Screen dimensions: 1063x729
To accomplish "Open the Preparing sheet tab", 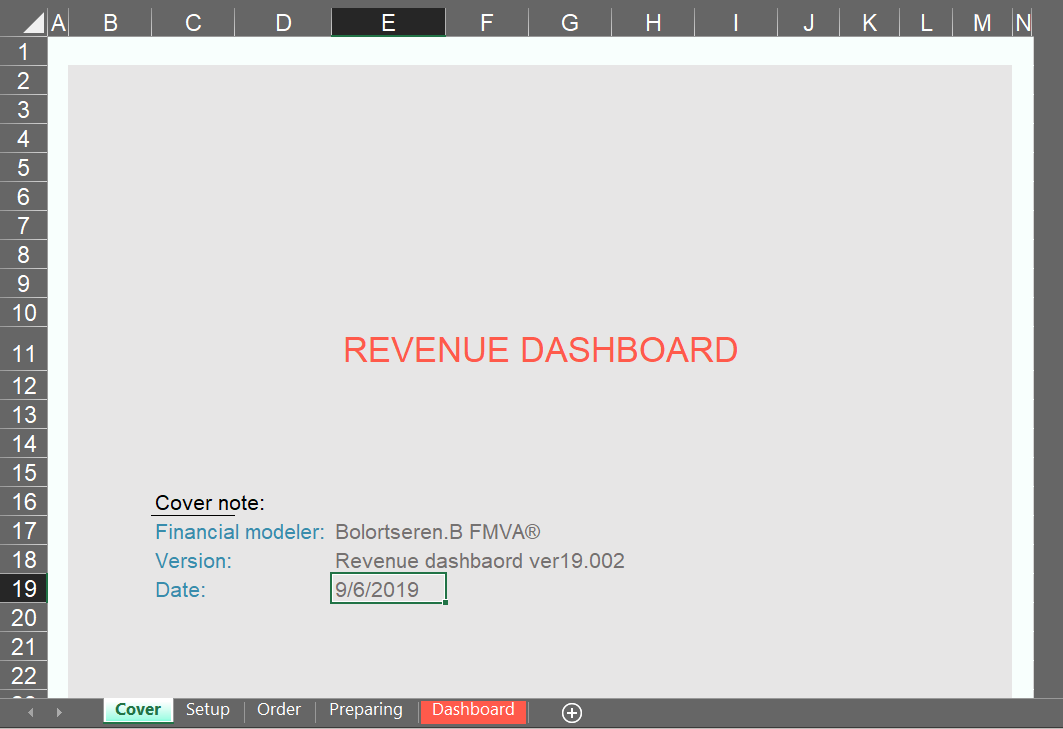I will [x=365, y=710].
